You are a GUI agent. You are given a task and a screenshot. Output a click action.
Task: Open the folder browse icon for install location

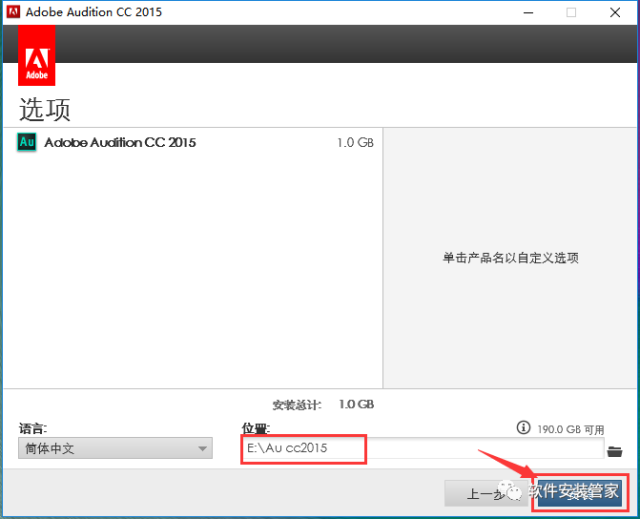(615, 451)
